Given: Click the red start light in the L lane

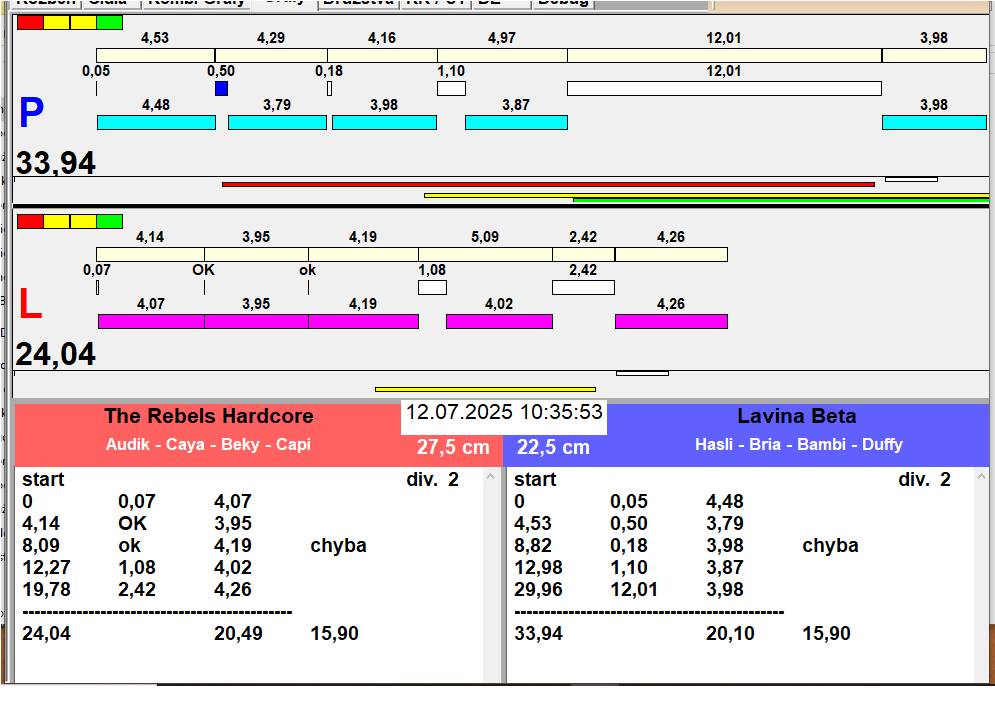Looking at the screenshot, I should point(30,221).
